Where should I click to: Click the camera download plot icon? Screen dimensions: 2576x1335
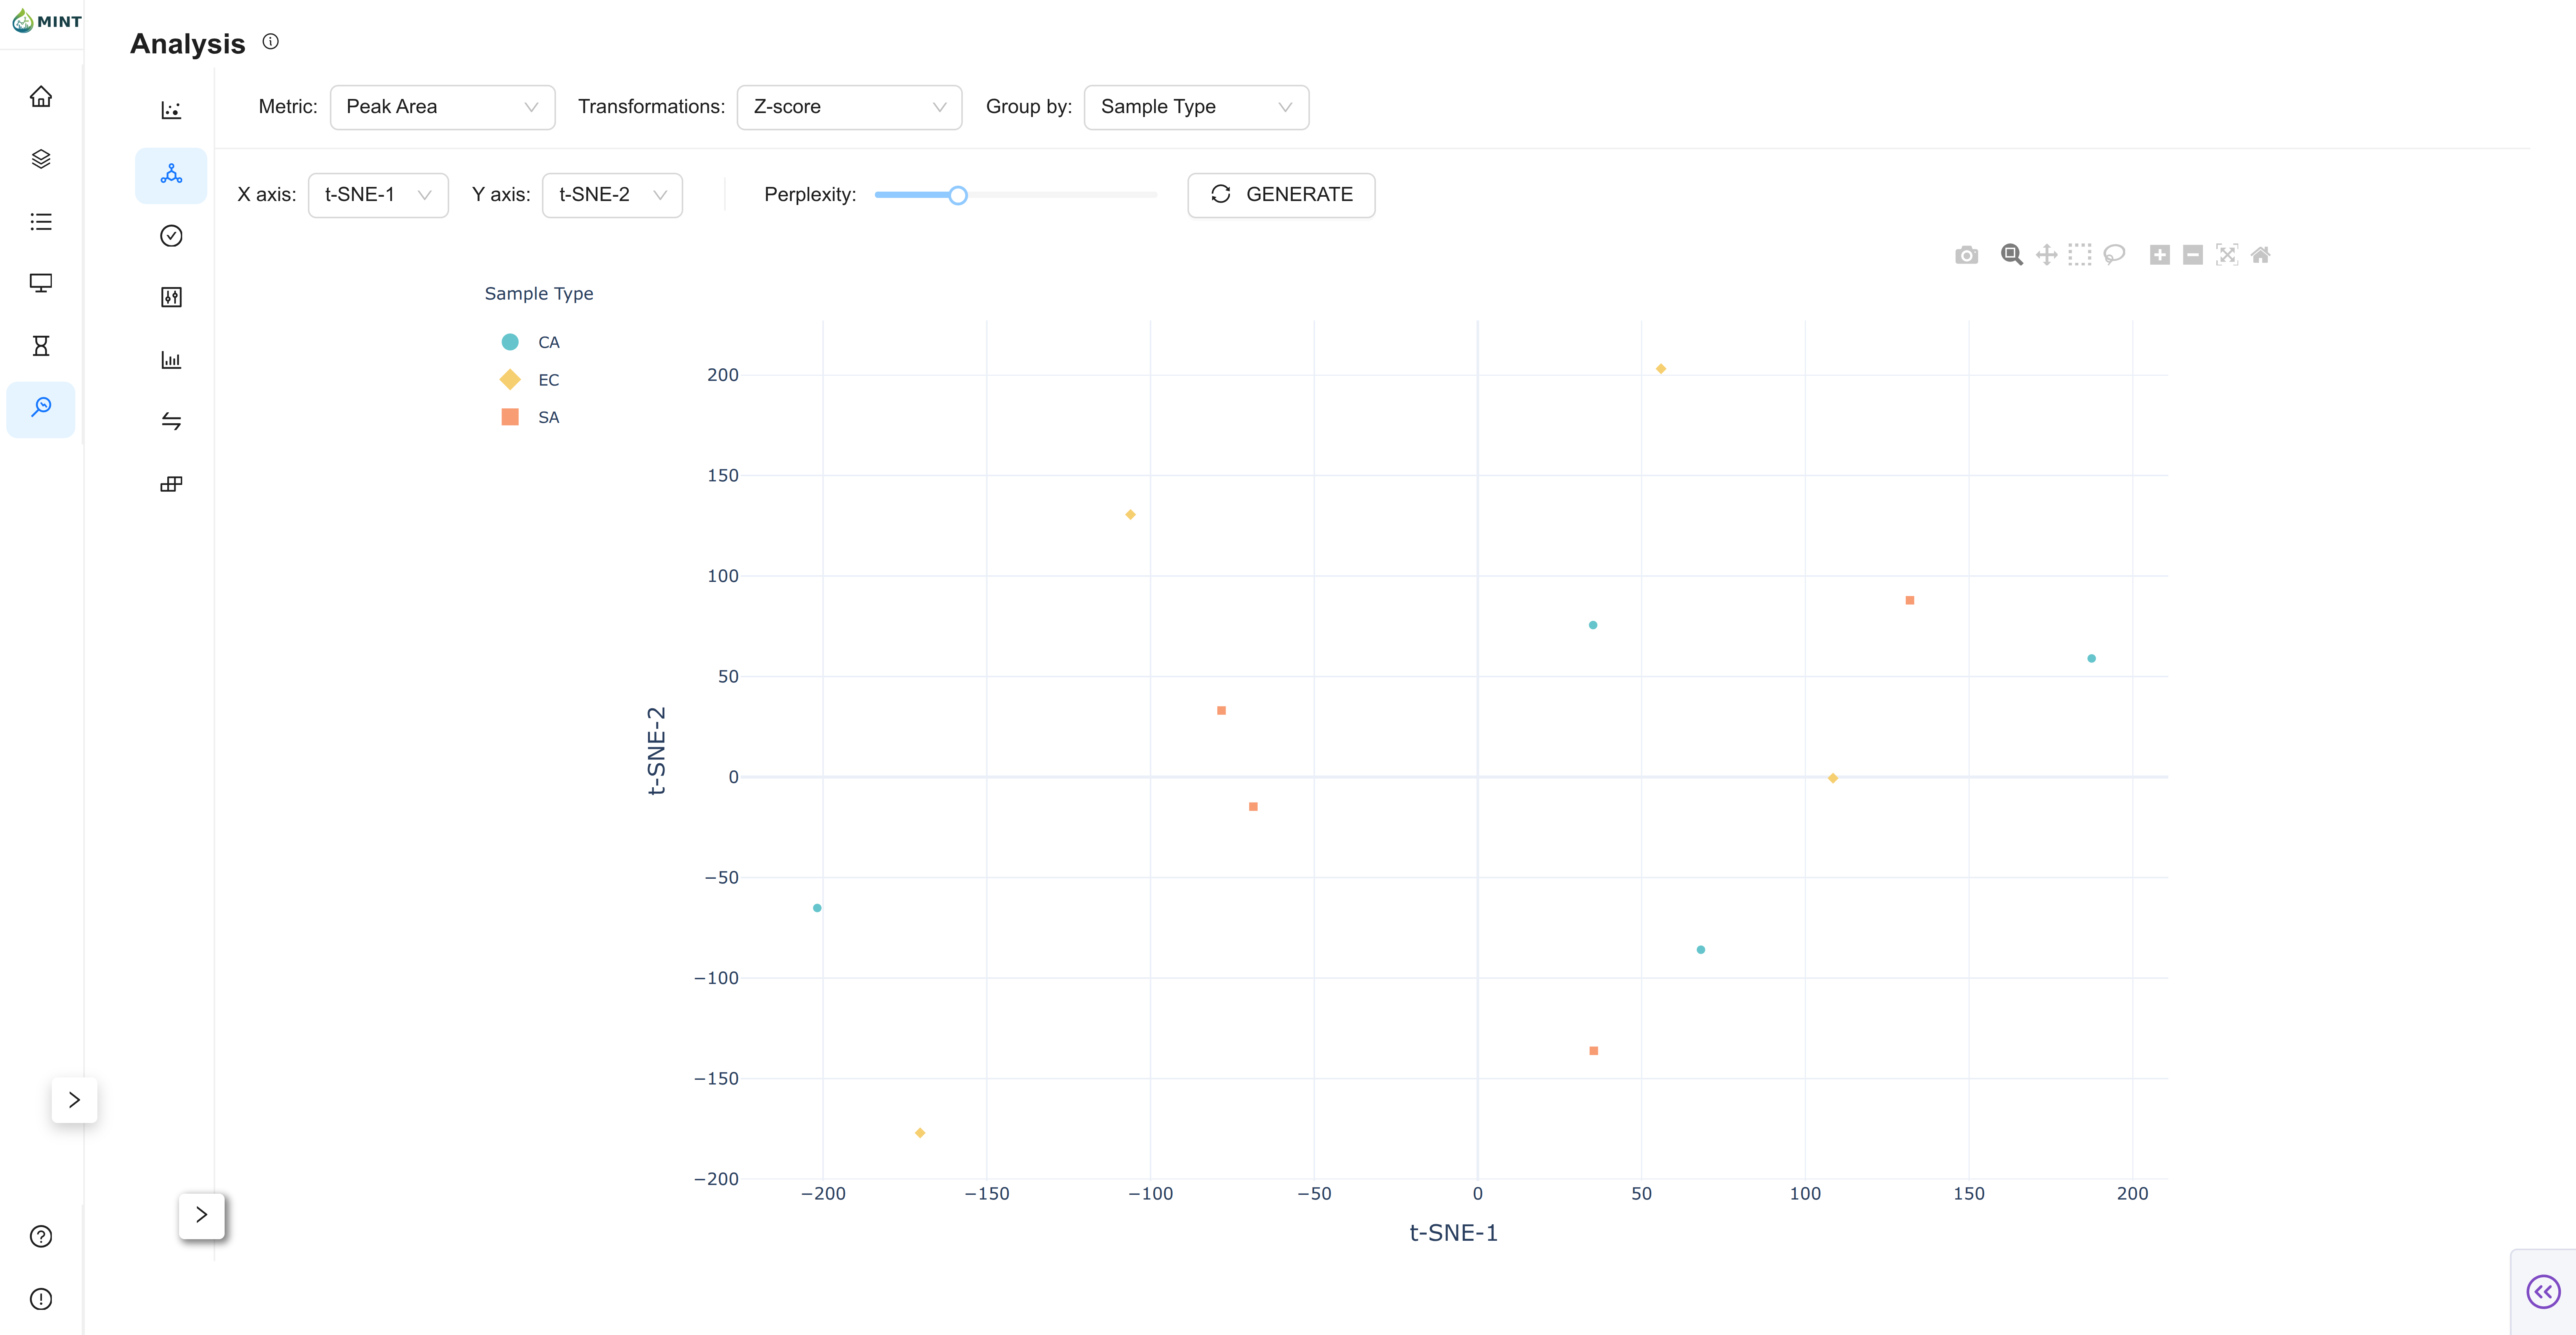1966,255
